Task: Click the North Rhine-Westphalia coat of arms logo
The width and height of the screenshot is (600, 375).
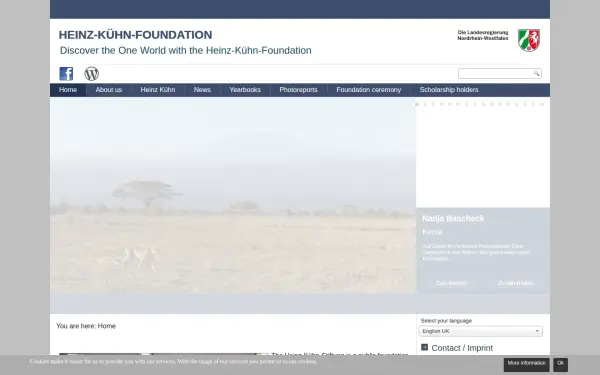Action: [529, 40]
